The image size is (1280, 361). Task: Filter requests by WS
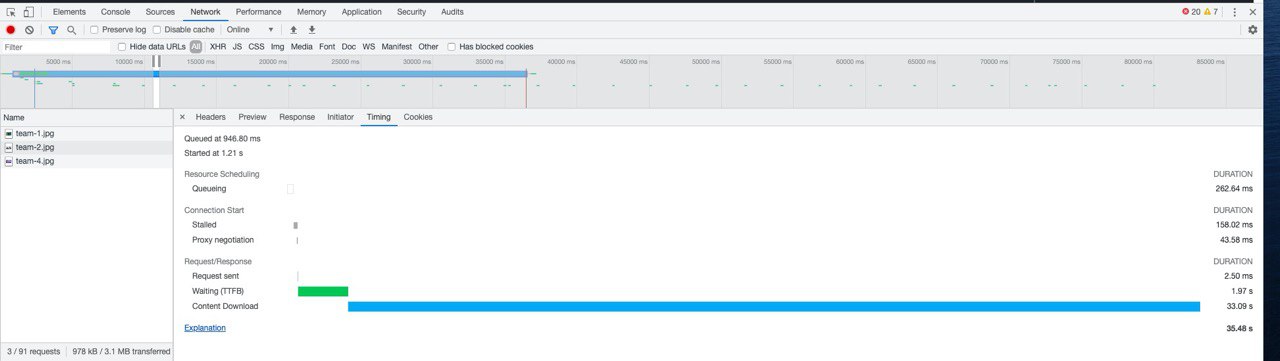click(369, 47)
